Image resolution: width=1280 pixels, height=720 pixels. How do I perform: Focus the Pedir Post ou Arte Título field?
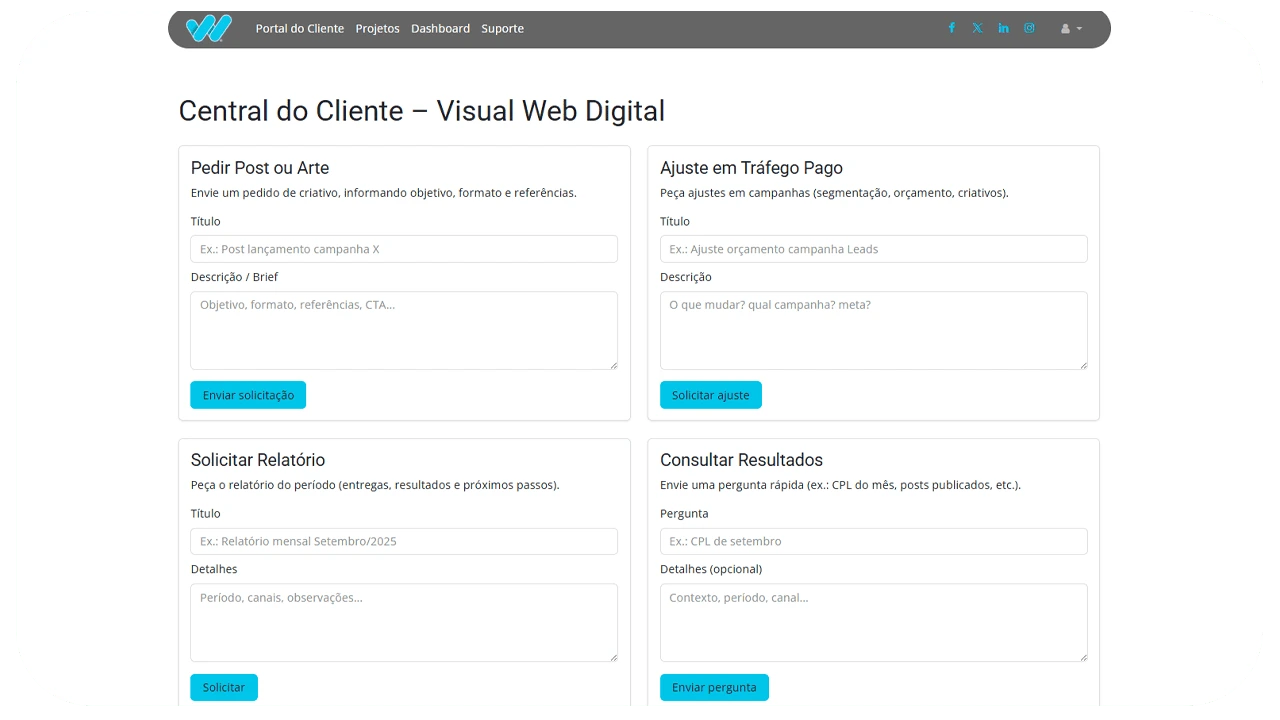click(404, 249)
